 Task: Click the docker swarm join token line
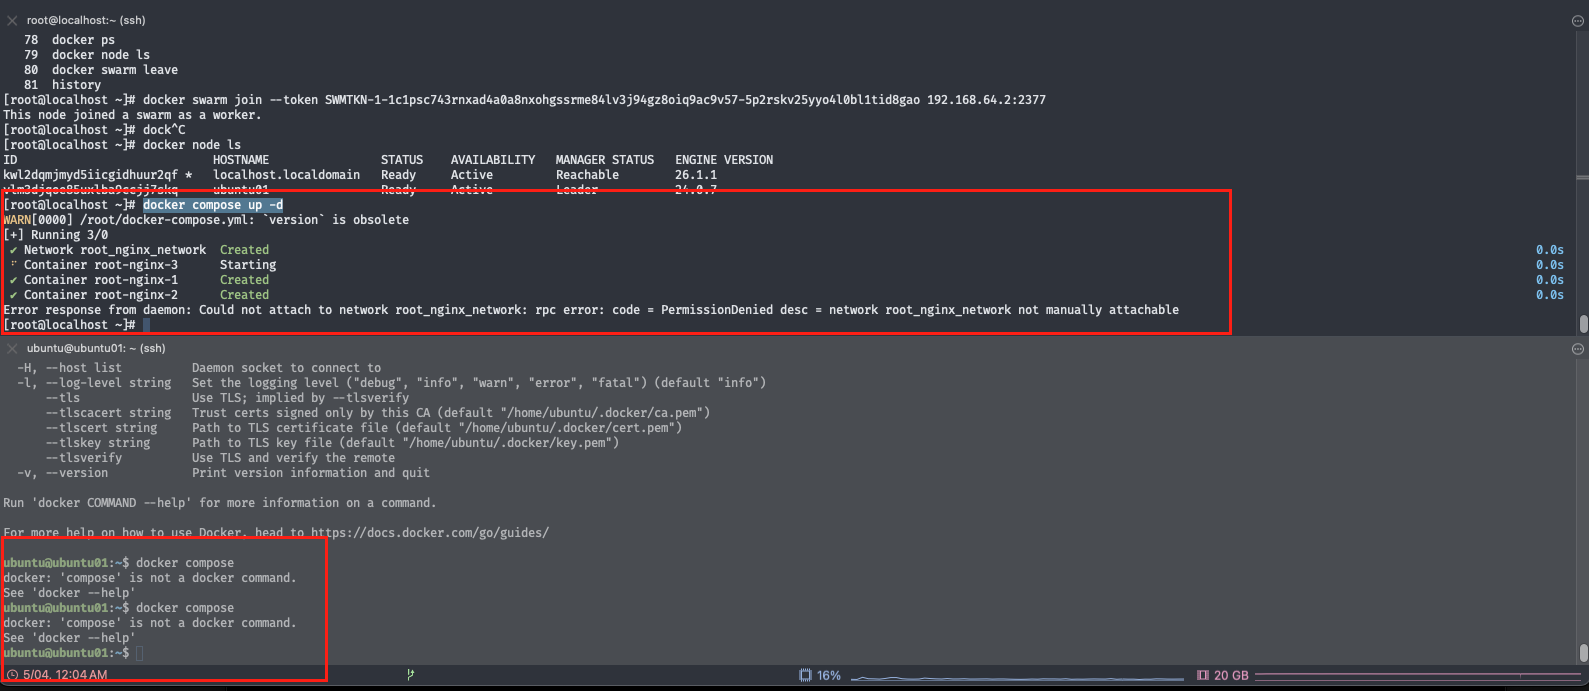coord(525,100)
